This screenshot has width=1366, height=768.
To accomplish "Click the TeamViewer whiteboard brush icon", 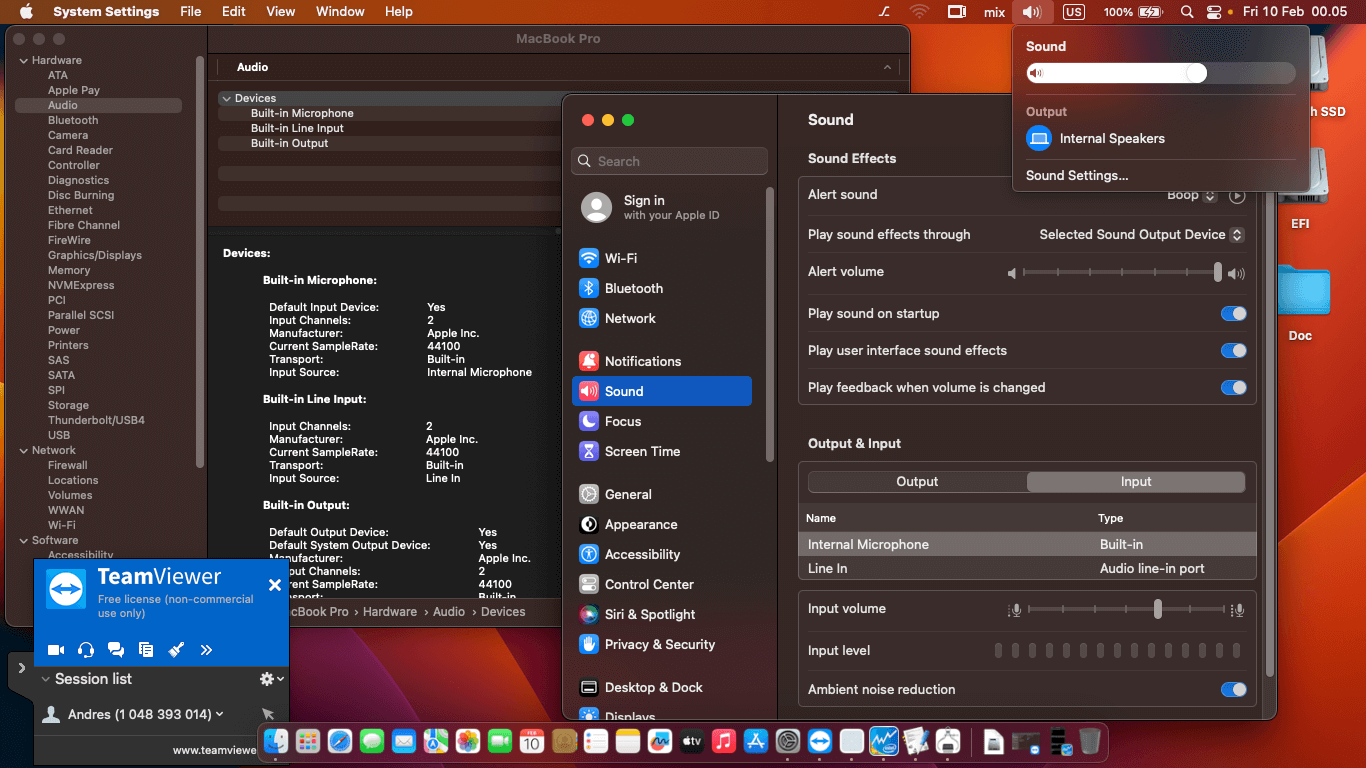I will pos(176,650).
